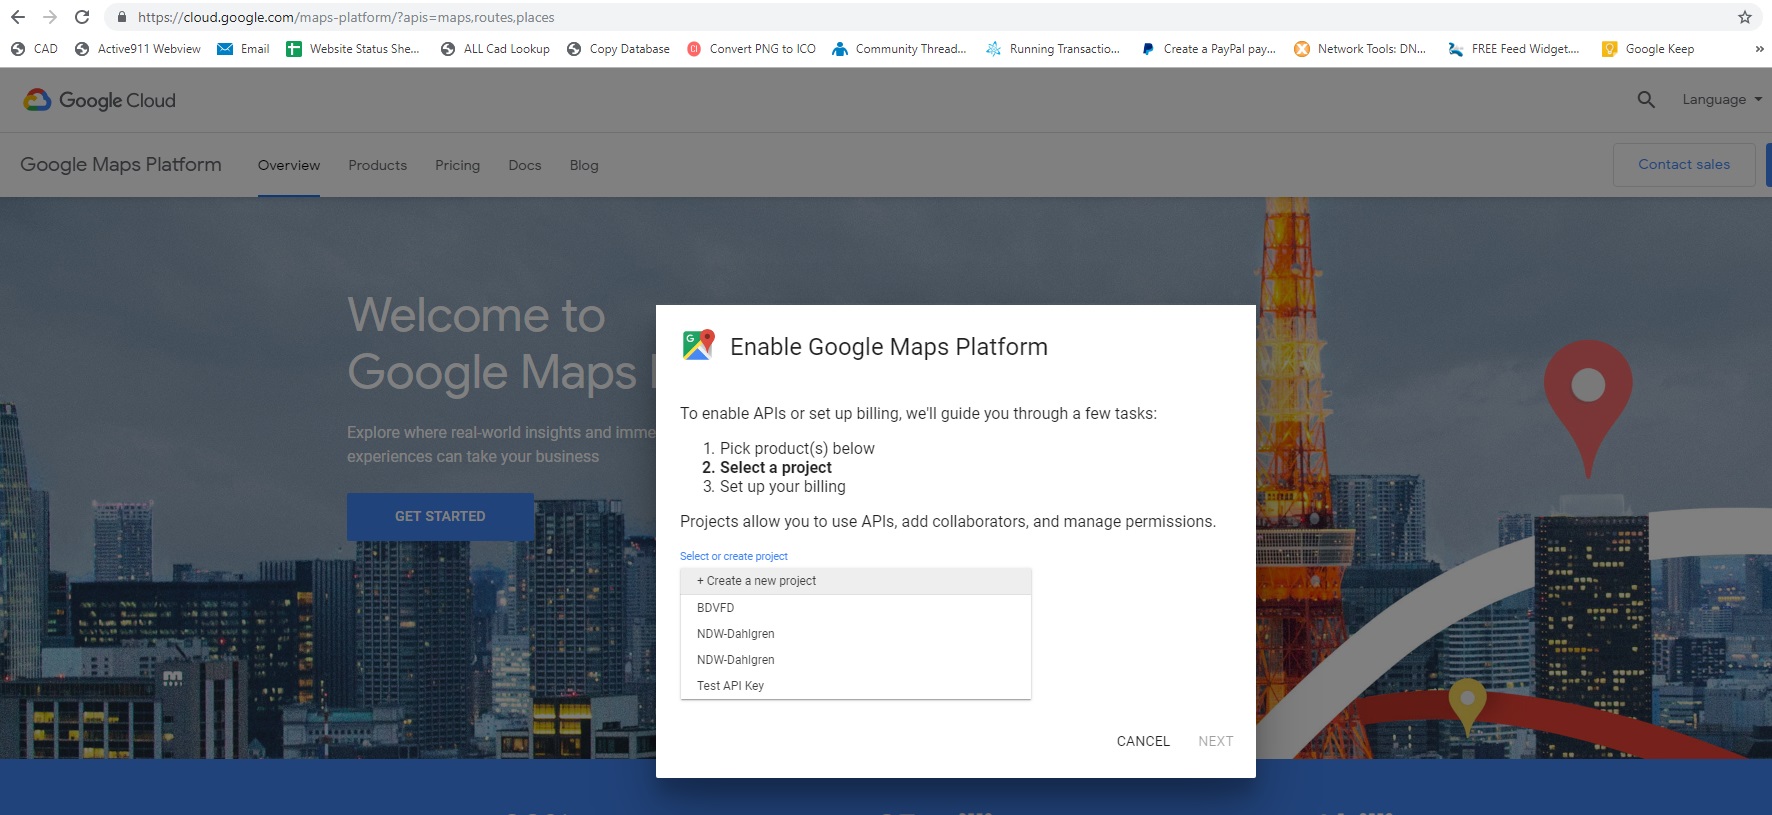Open the Community Thread bookmark
This screenshot has width=1772, height=815.
pyautogui.click(x=899, y=48)
